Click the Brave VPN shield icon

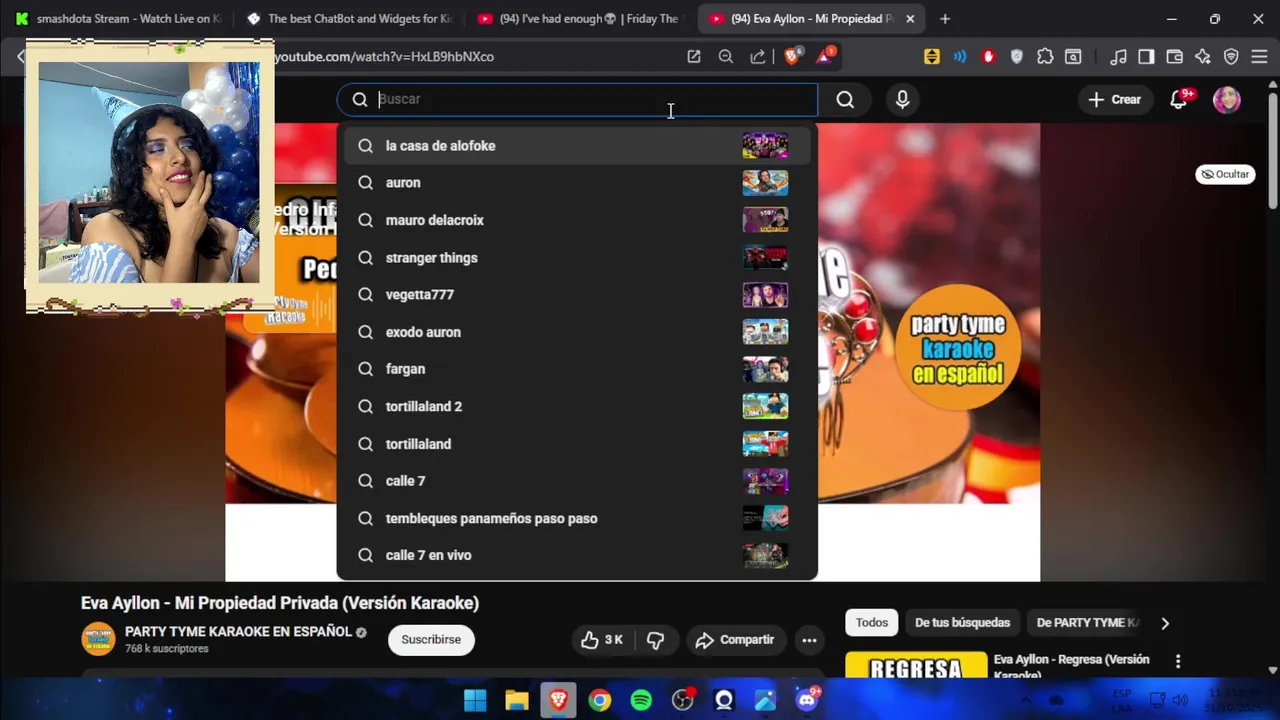pyautogui.click(x=1231, y=57)
